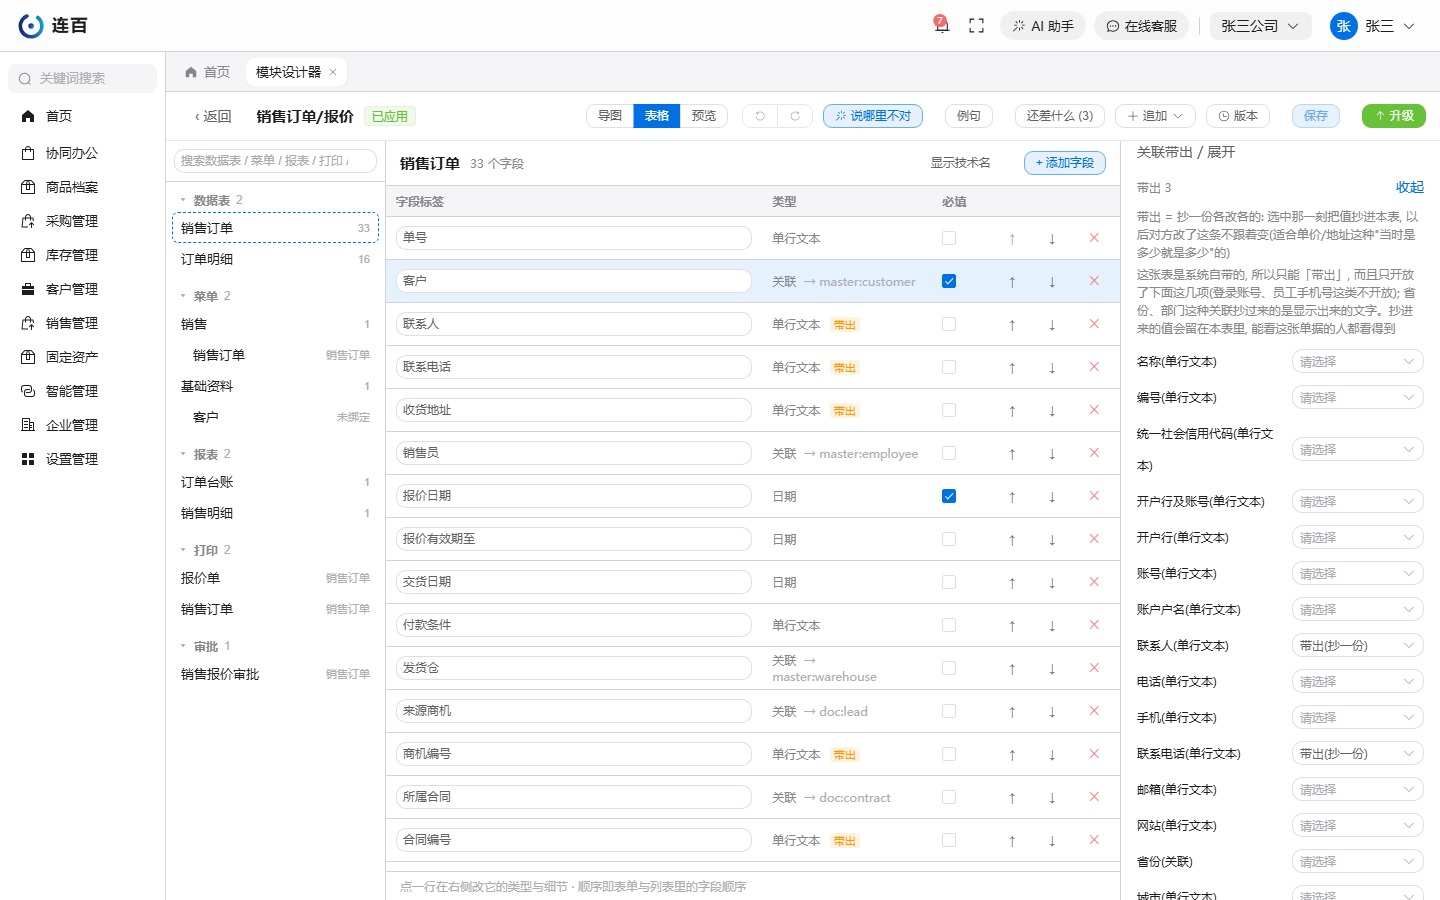Focus the 关键词搜索 search box
The image size is (1440, 900).
tap(82, 78)
